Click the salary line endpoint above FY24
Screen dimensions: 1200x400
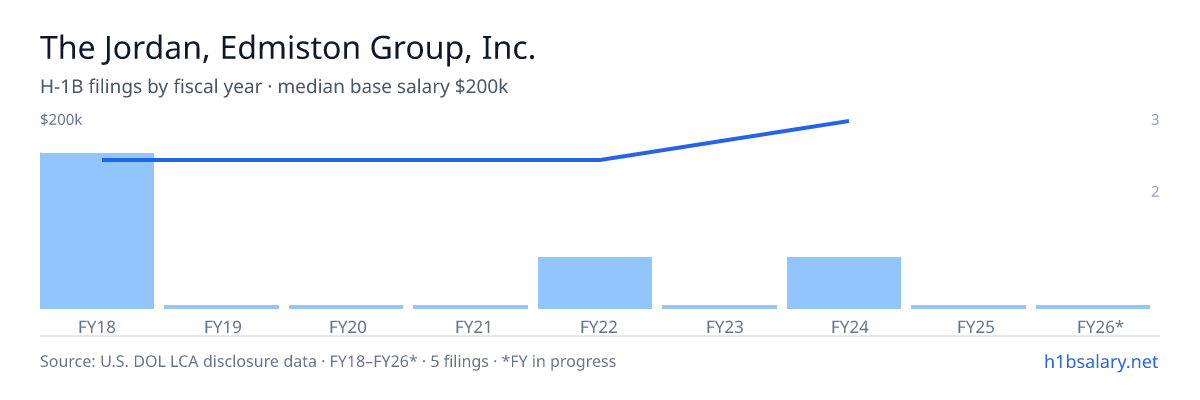(847, 121)
